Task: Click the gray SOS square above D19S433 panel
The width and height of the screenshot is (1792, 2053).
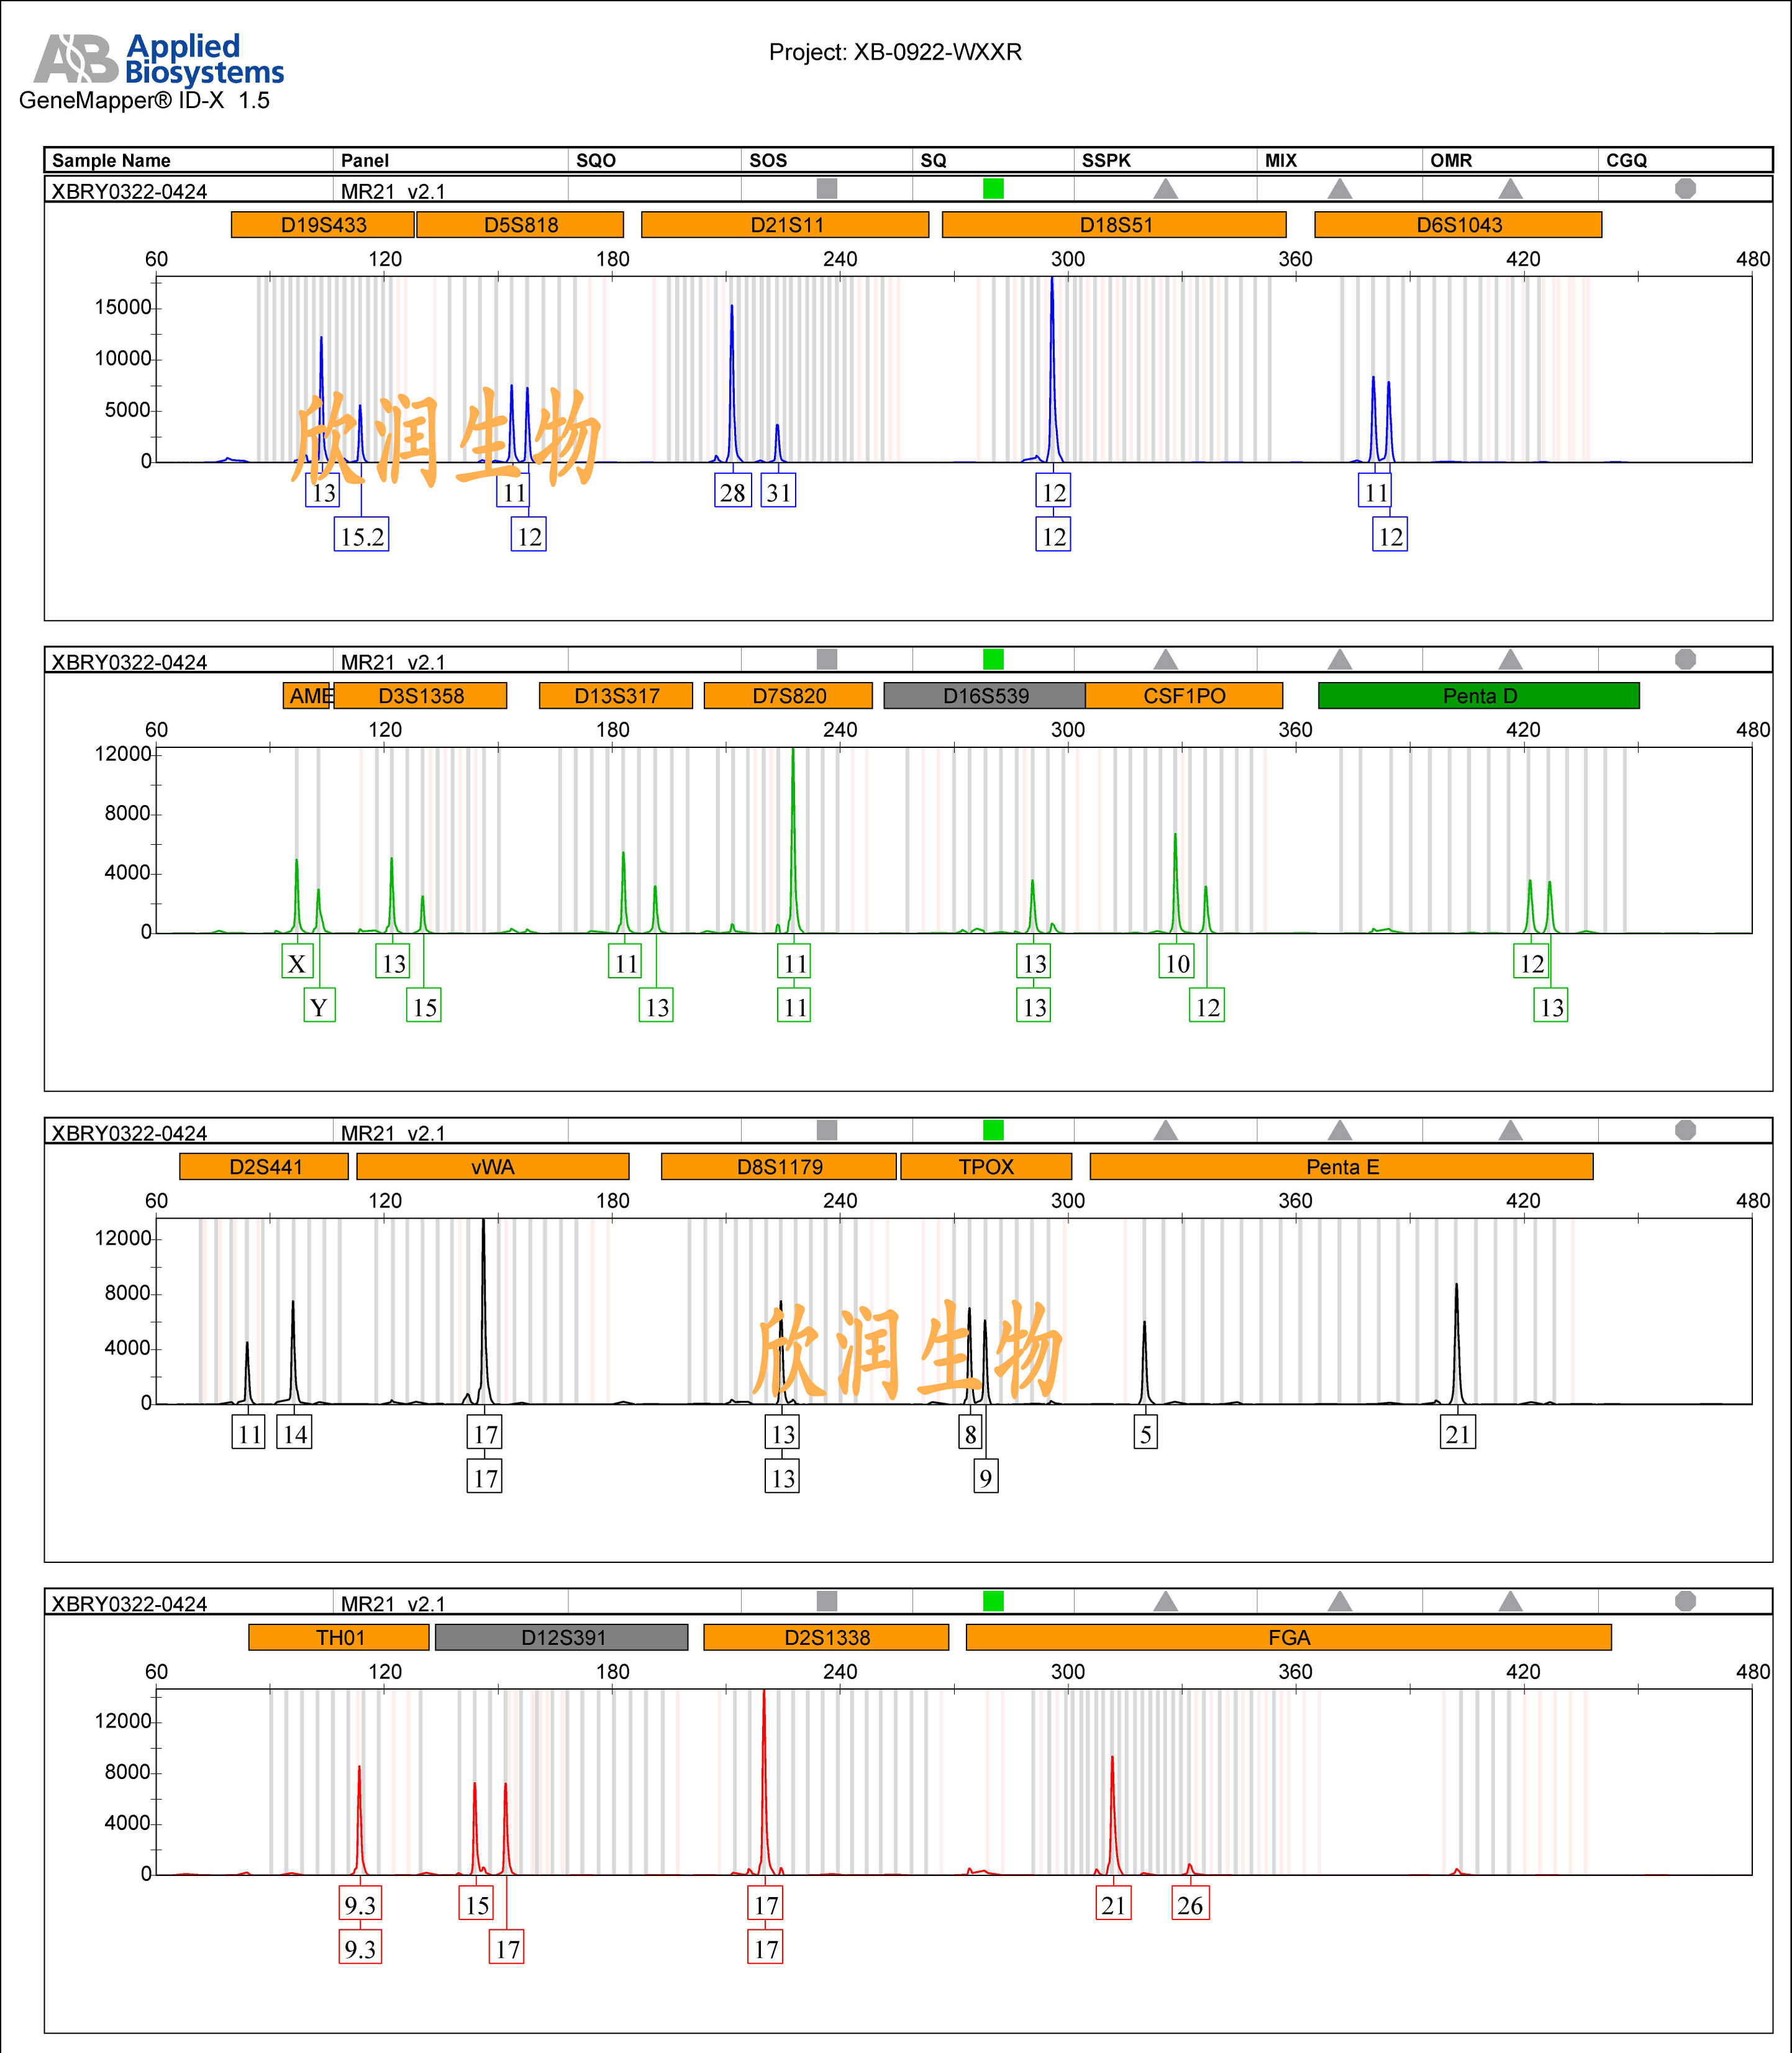Action: tap(827, 188)
